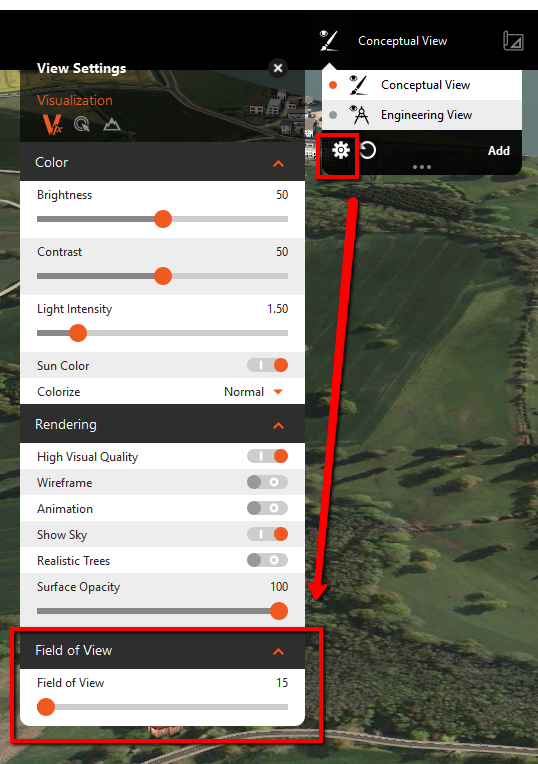Image resolution: width=538 pixels, height=764 pixels.
Task: Choose Engineering View from the list
Action: point(422,115)
